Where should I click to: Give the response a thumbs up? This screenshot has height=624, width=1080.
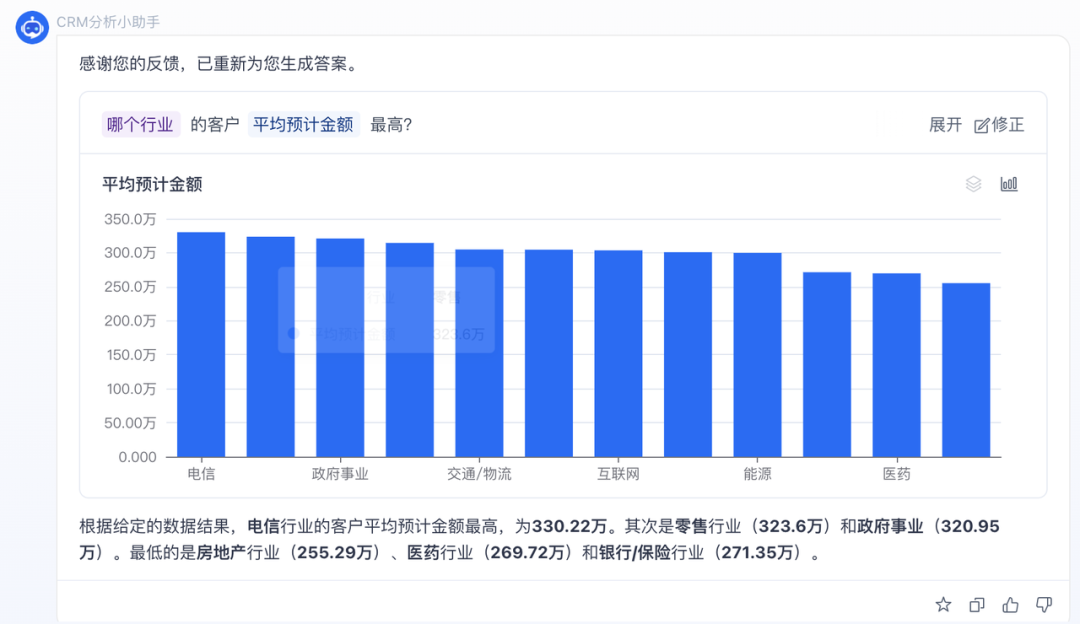(1011, 604)
